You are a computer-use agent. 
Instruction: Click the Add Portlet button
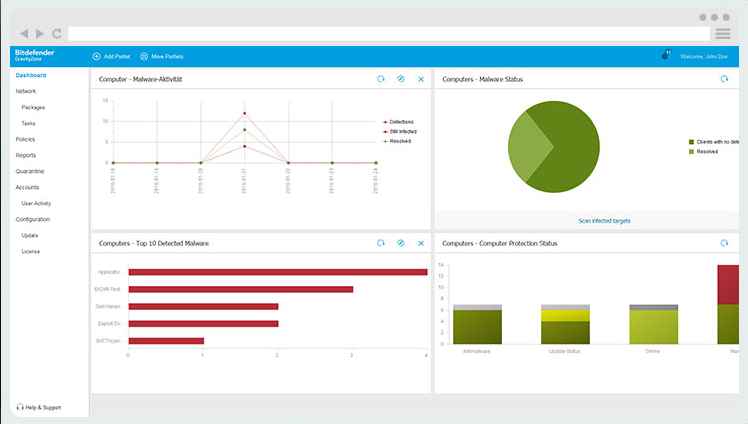point(111,56)
